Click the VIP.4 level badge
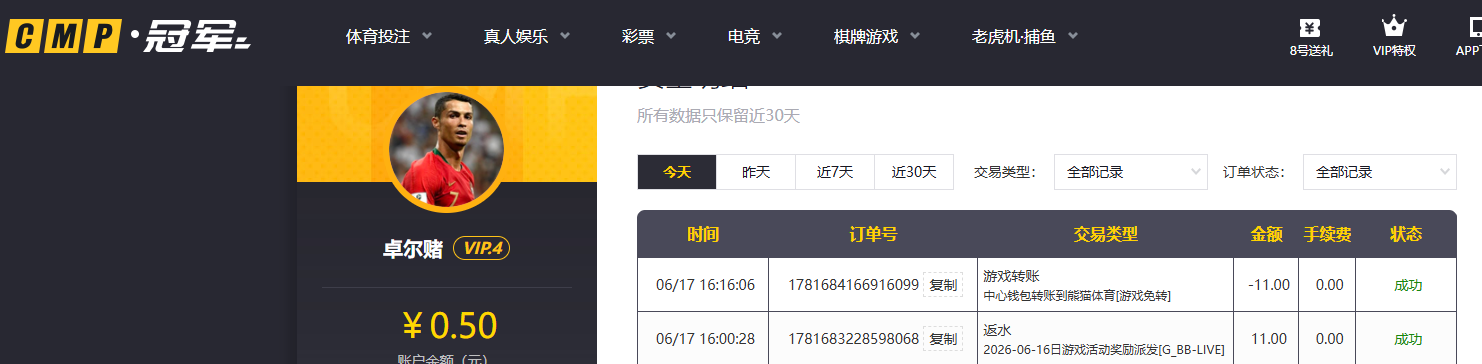This screenshot has width=1482, height=364. click(x=482, y=249)
